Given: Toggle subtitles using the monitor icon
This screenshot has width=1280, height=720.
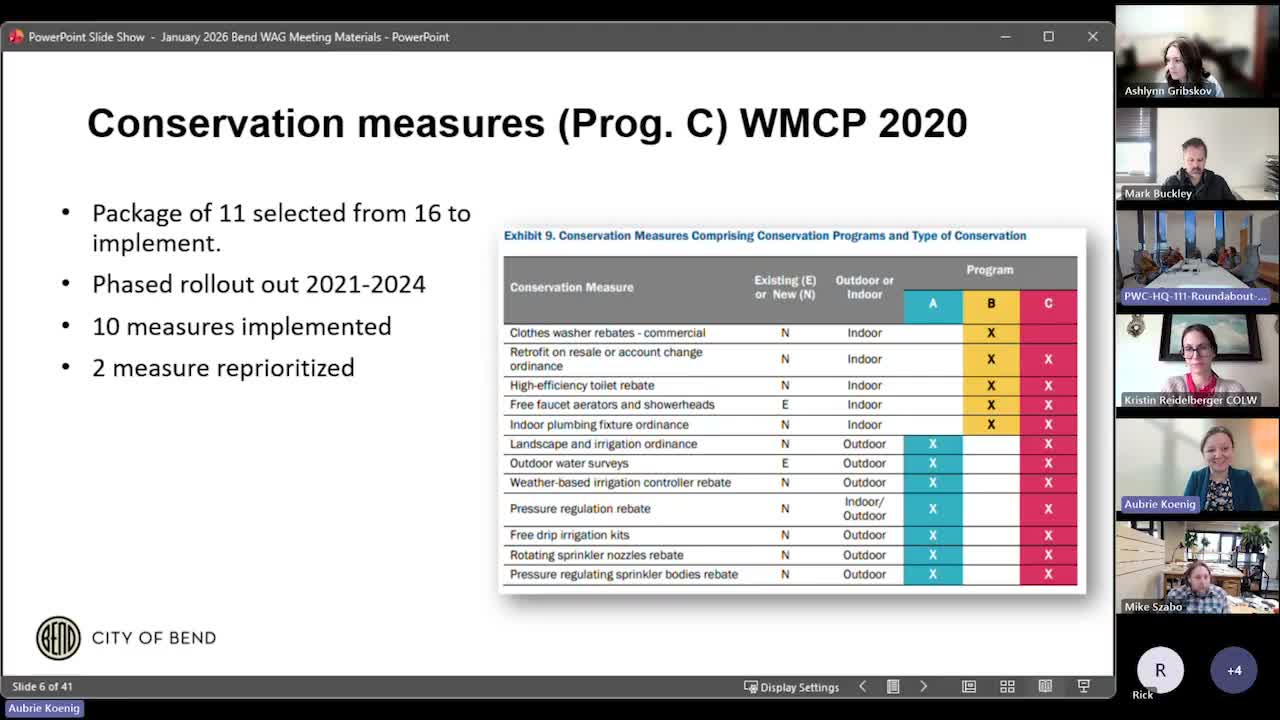Looking at the screenshot, I should click(1083, 686).
